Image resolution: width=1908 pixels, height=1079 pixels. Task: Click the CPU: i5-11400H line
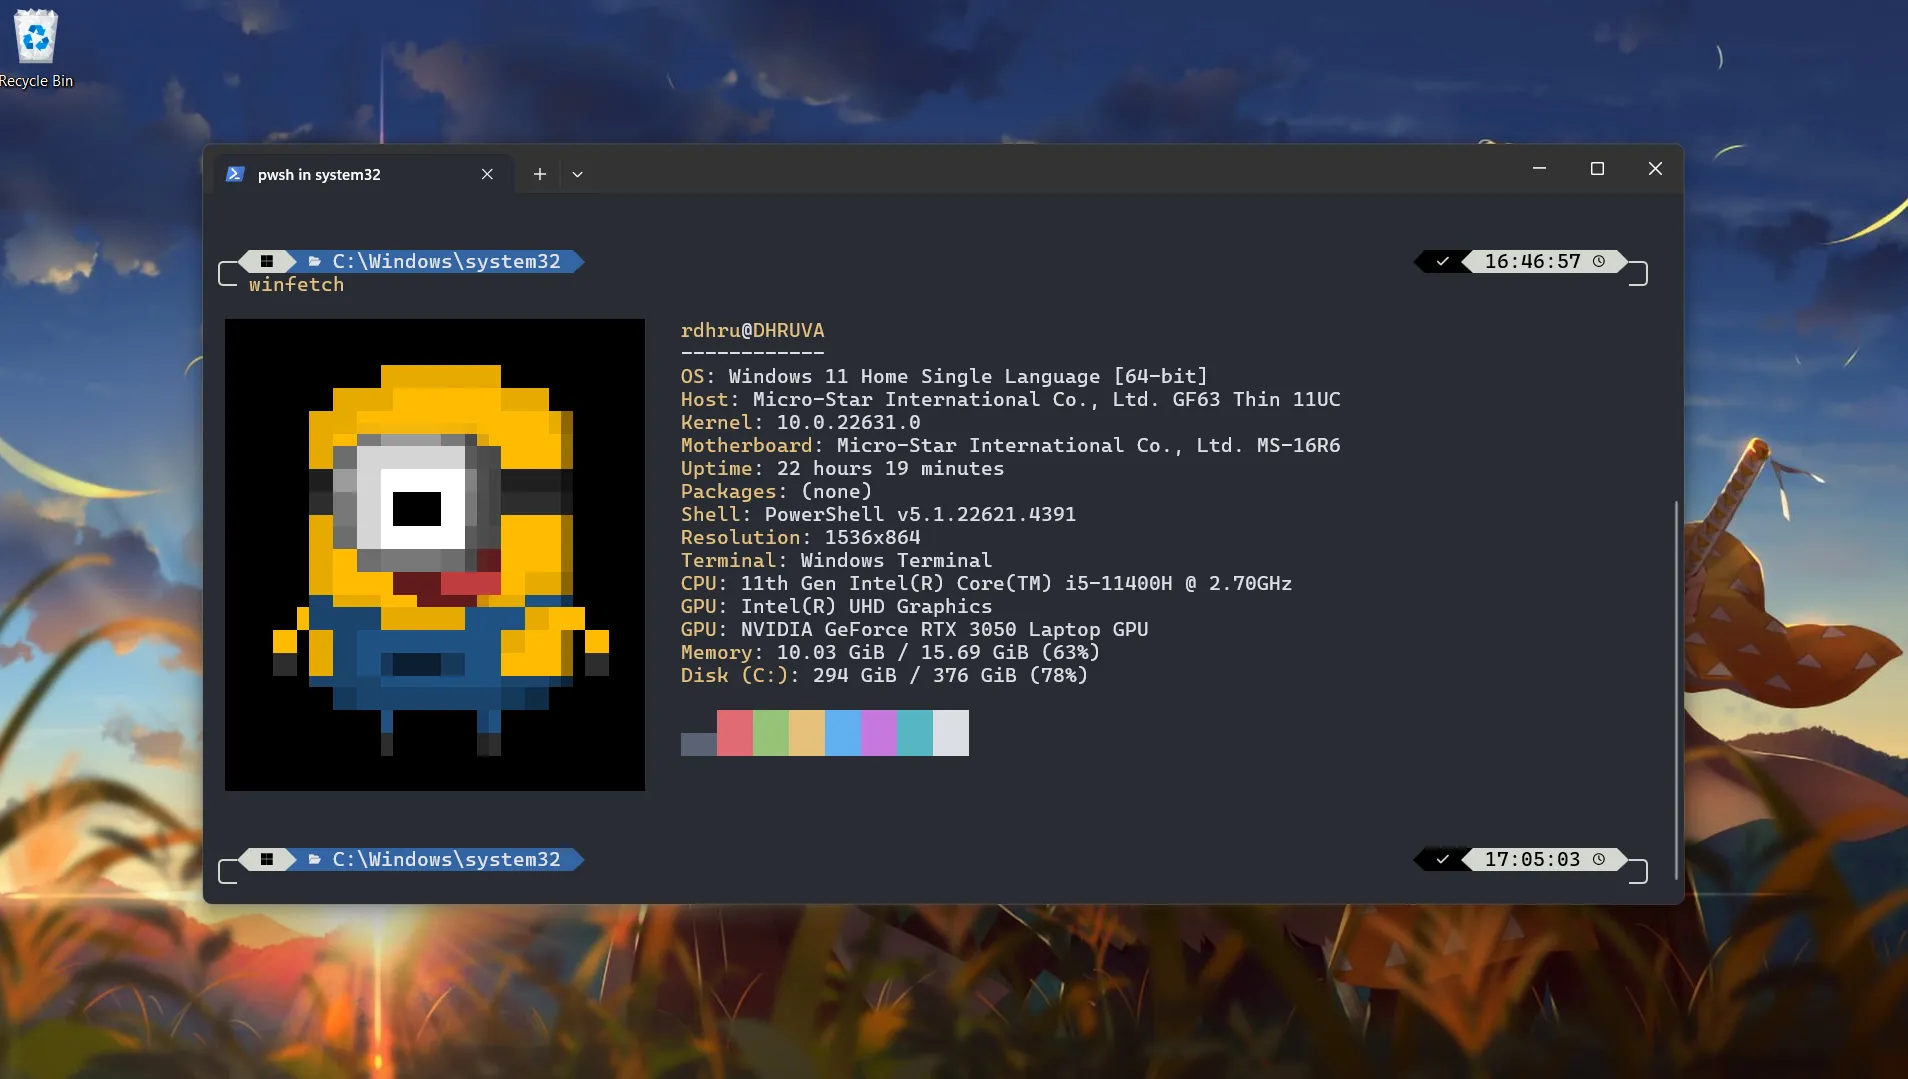click(x=986, y=583)
